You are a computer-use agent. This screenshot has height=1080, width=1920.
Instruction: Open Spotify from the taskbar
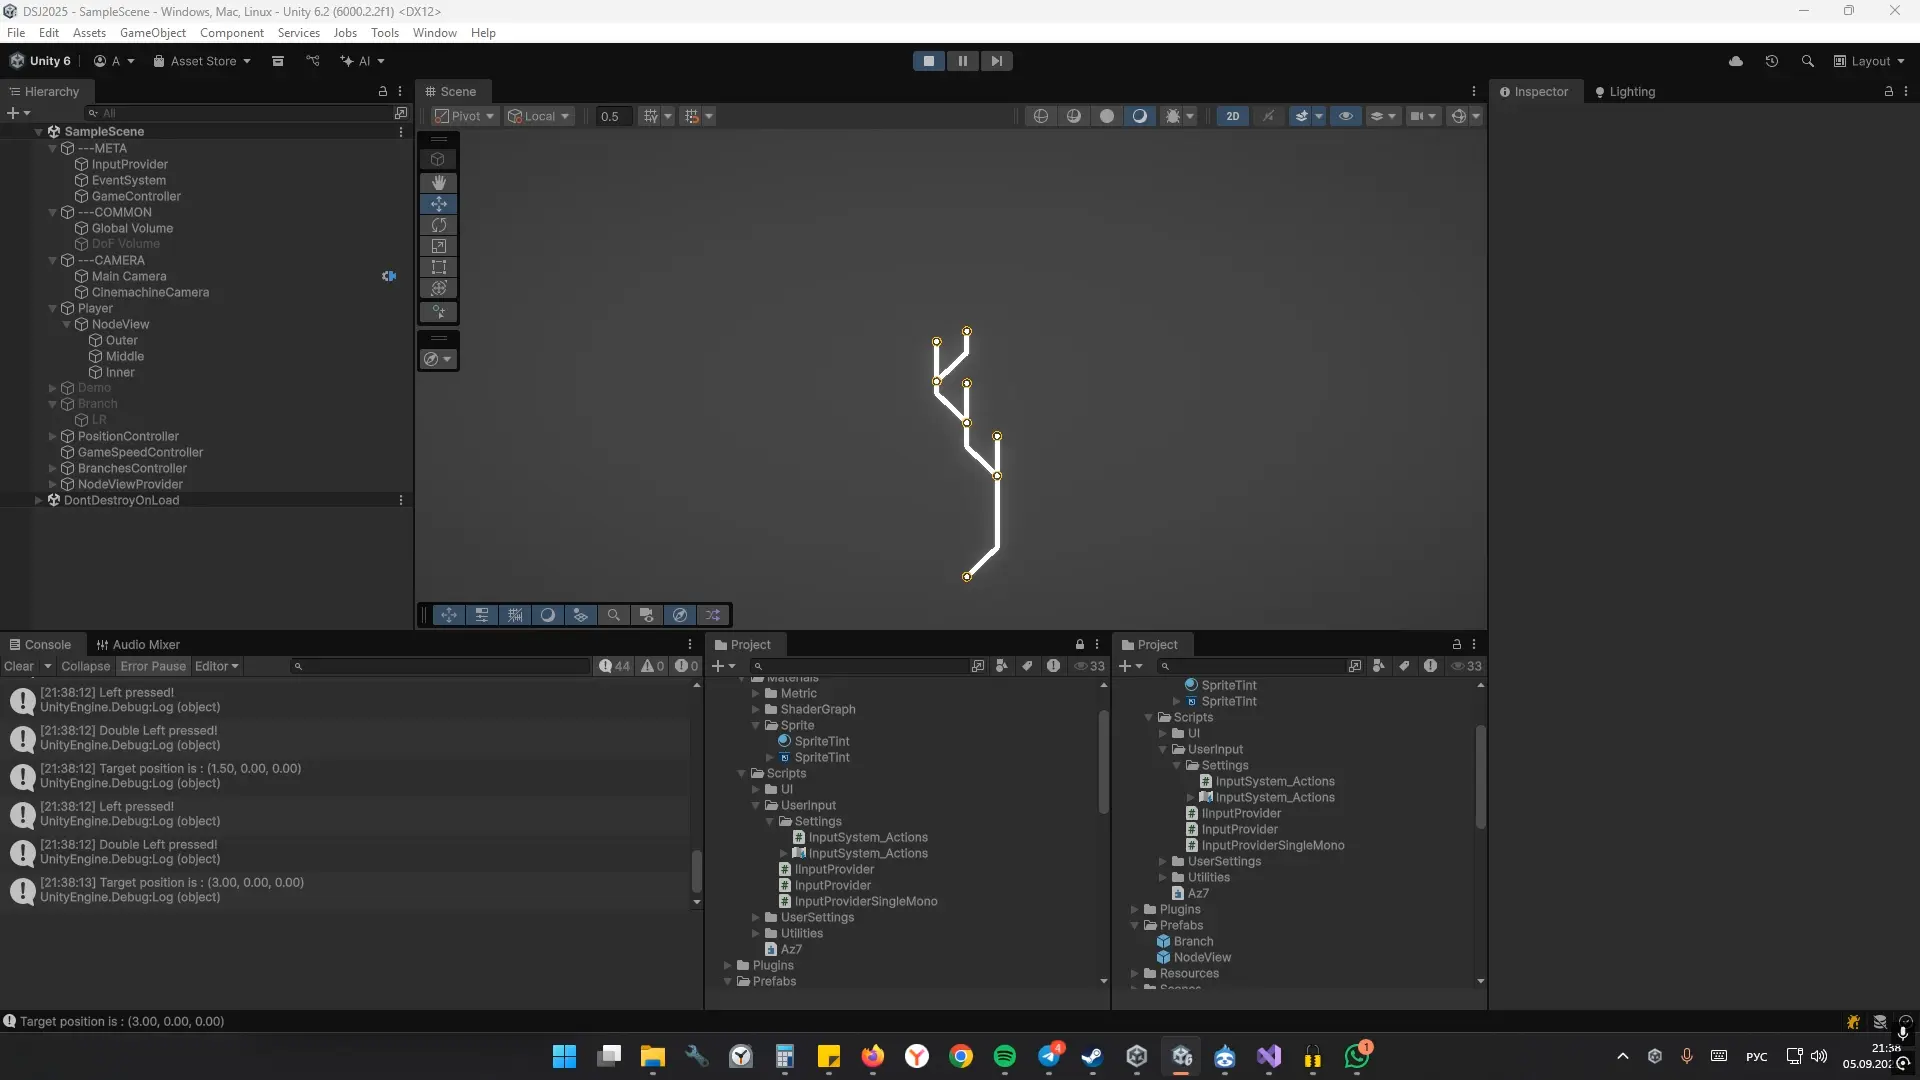(x=1004, y=1056)
